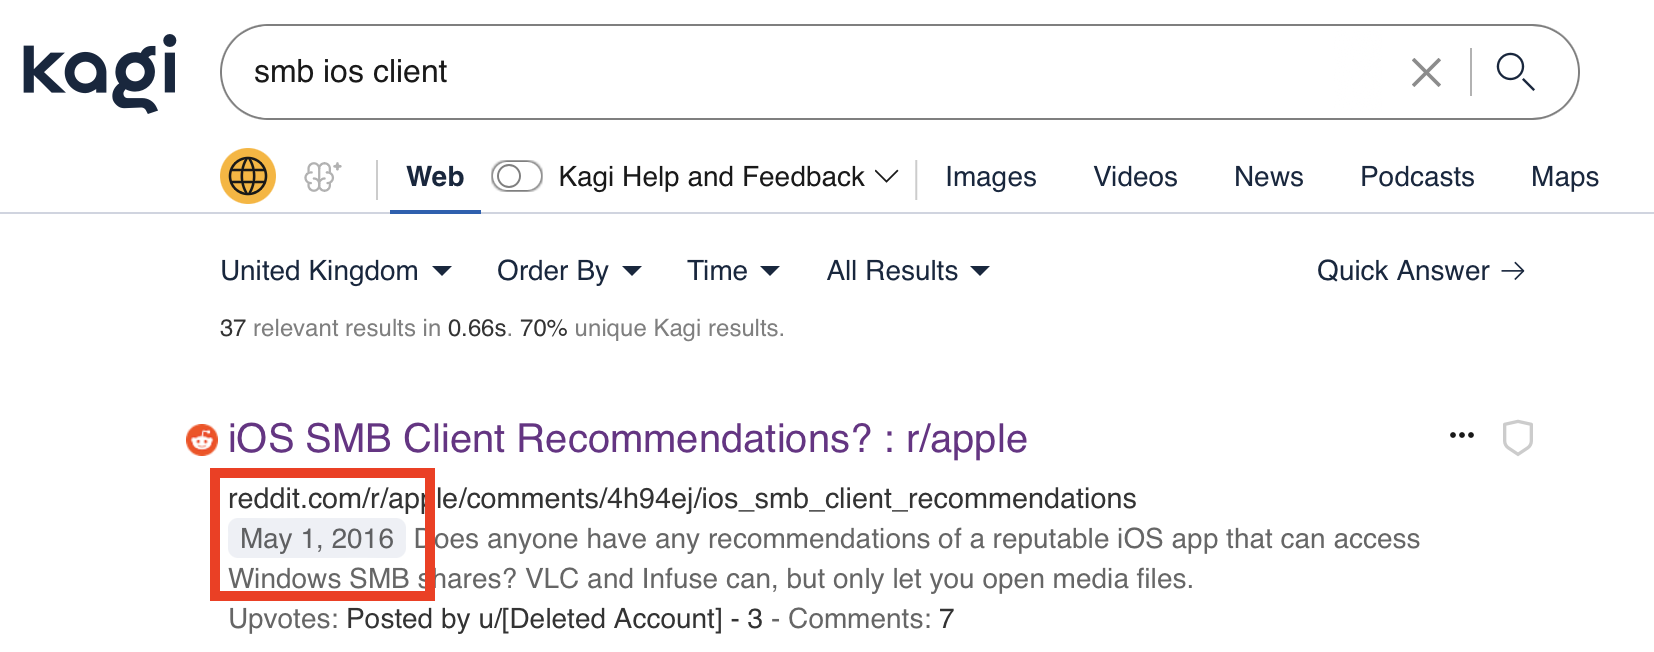Toggle the Kagi Help and Feedback lens switch
Screen dimensions: 1654x652
point(516,177)
